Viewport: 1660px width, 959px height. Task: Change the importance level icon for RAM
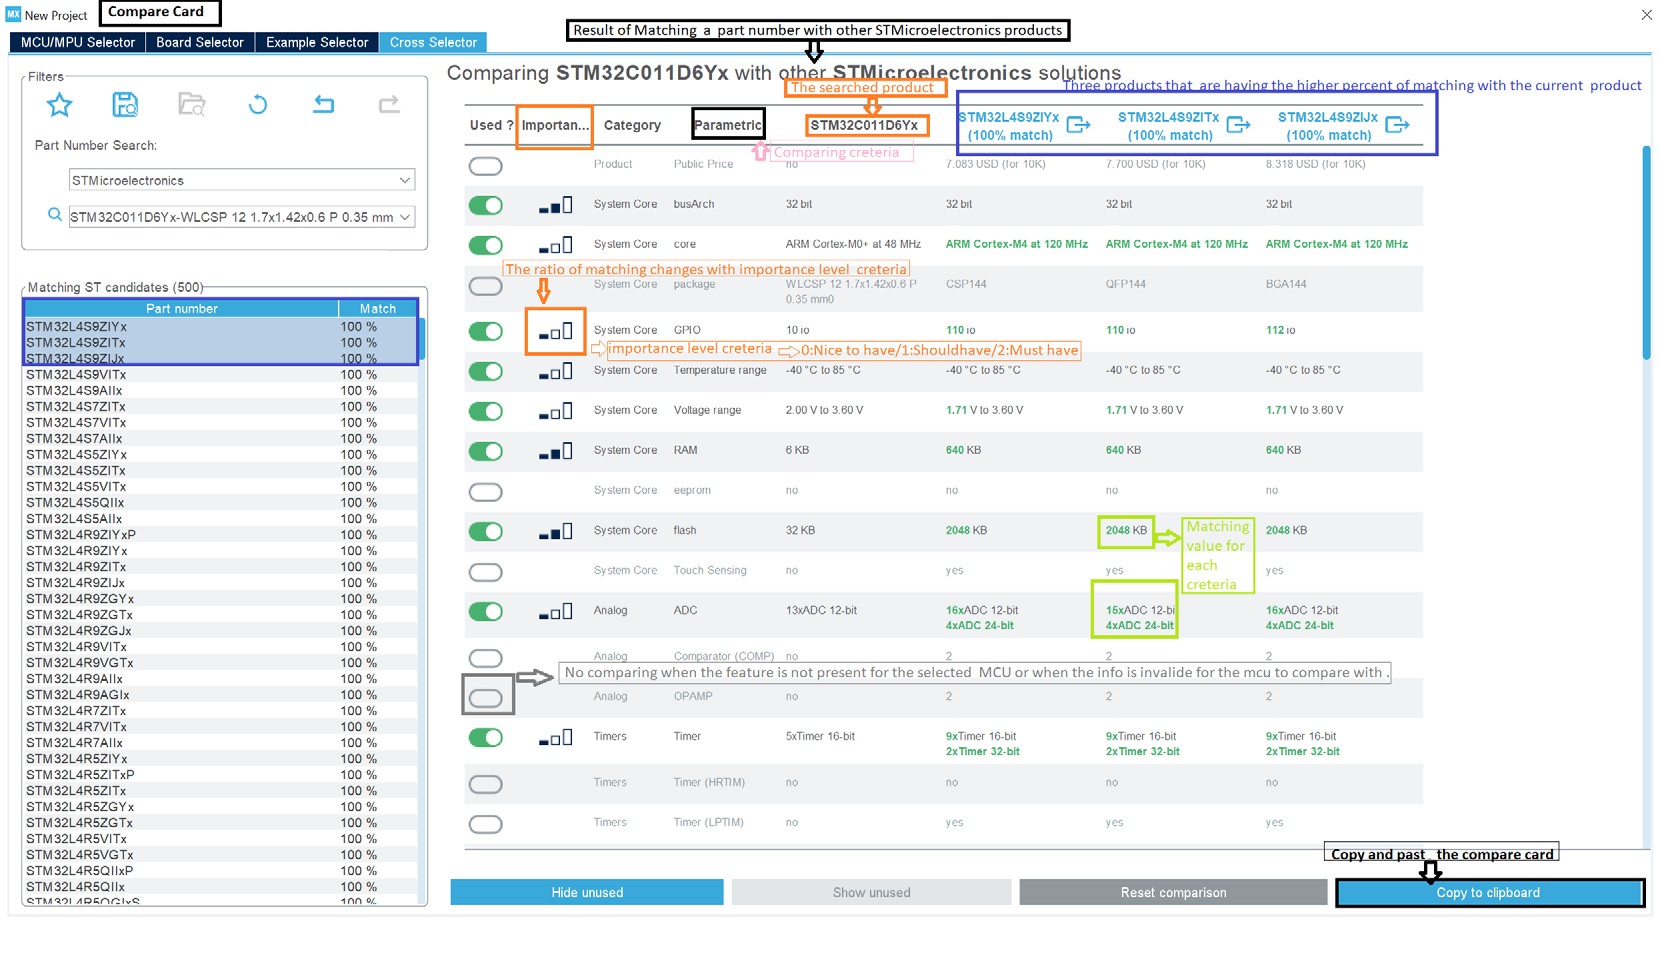[556, 452]
